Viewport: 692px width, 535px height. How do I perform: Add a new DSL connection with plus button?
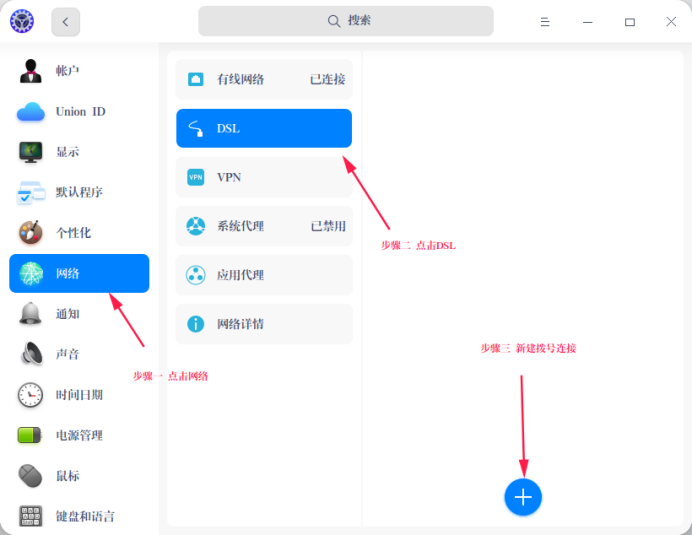(x=523, y=497)
